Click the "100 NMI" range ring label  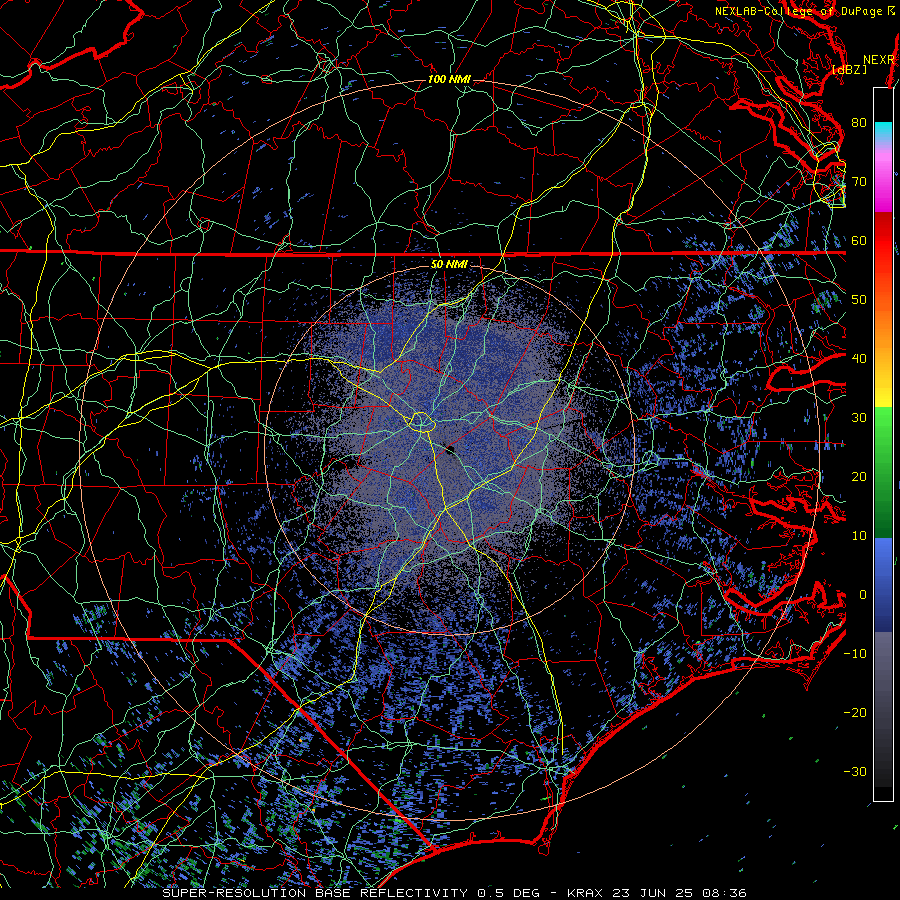[449, 79]
